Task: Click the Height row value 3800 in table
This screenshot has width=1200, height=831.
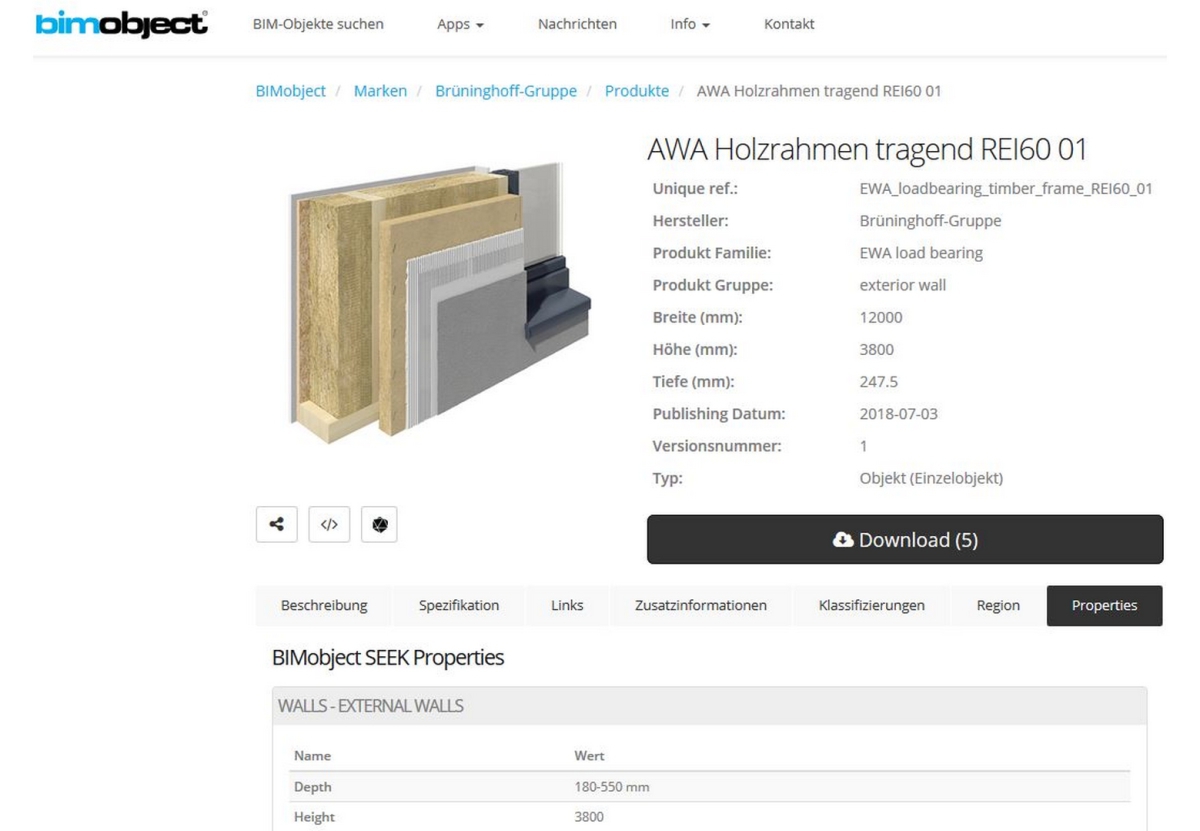Action: tap(589, 817)
